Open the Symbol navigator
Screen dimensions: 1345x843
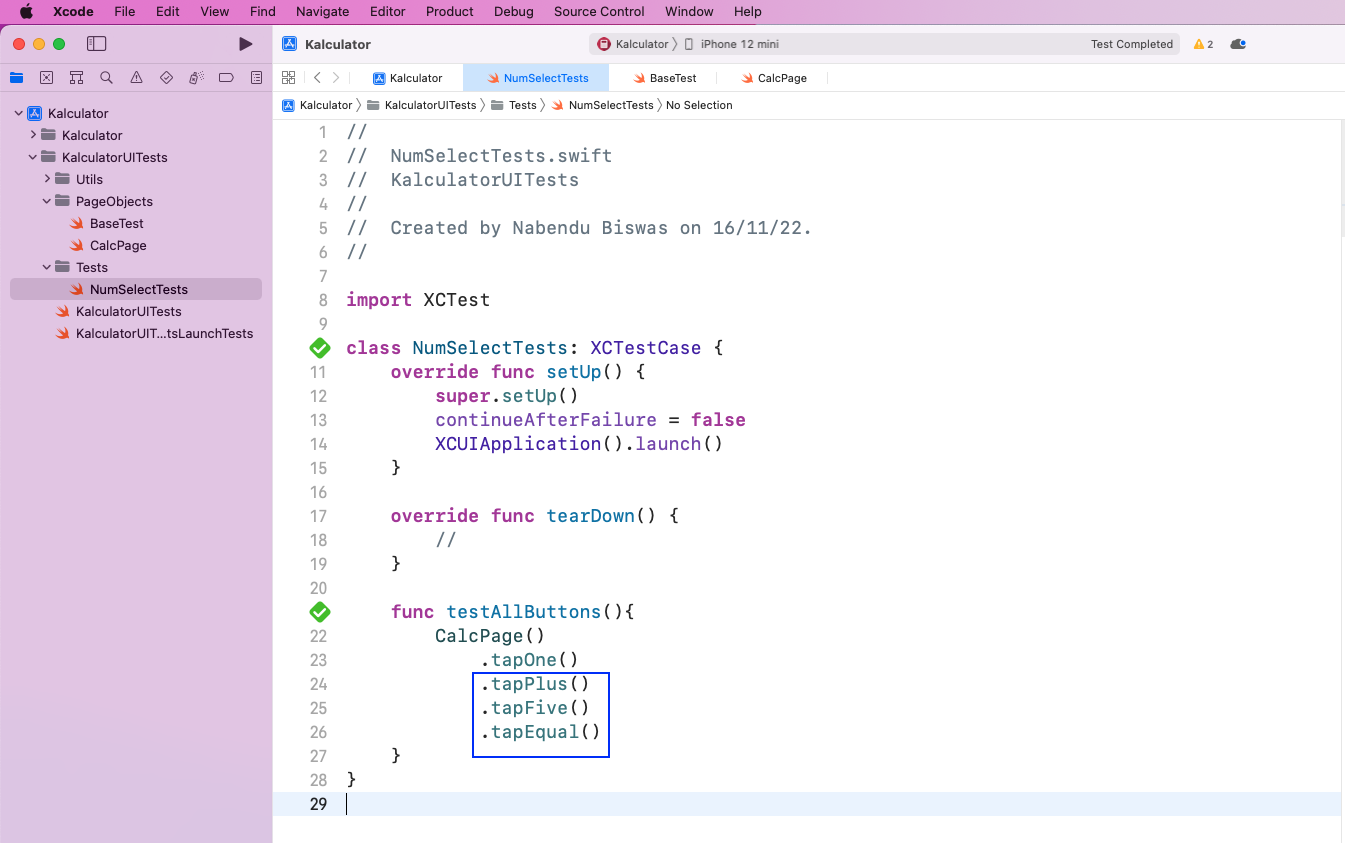[x=76, y=78]
